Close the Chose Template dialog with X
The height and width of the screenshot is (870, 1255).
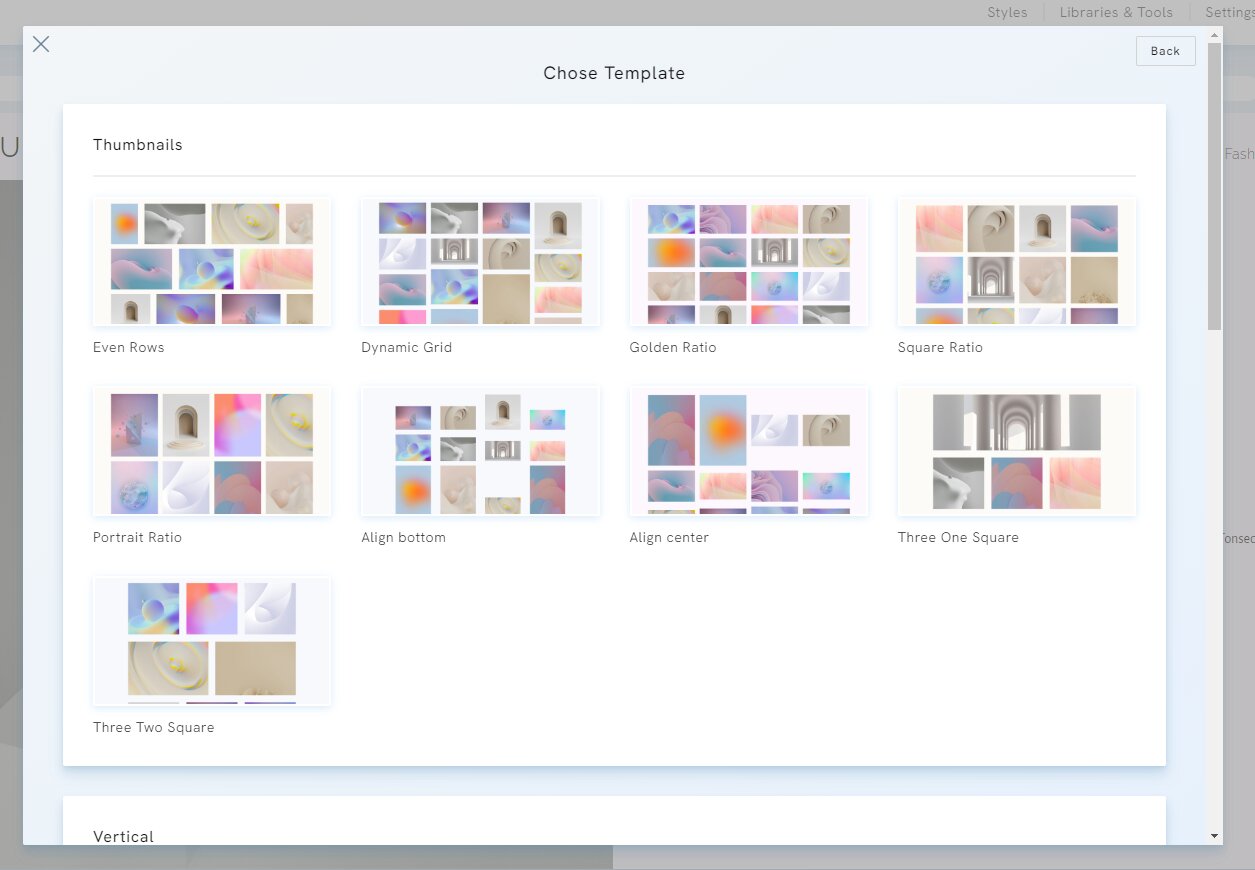(41, 44)
